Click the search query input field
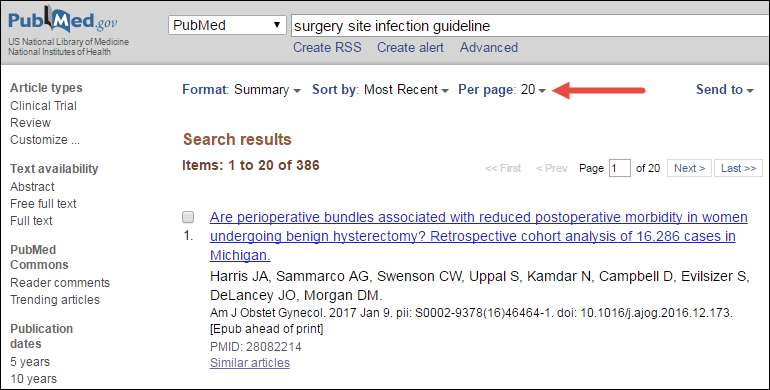The image size is (770, 390). coord(530,26)
